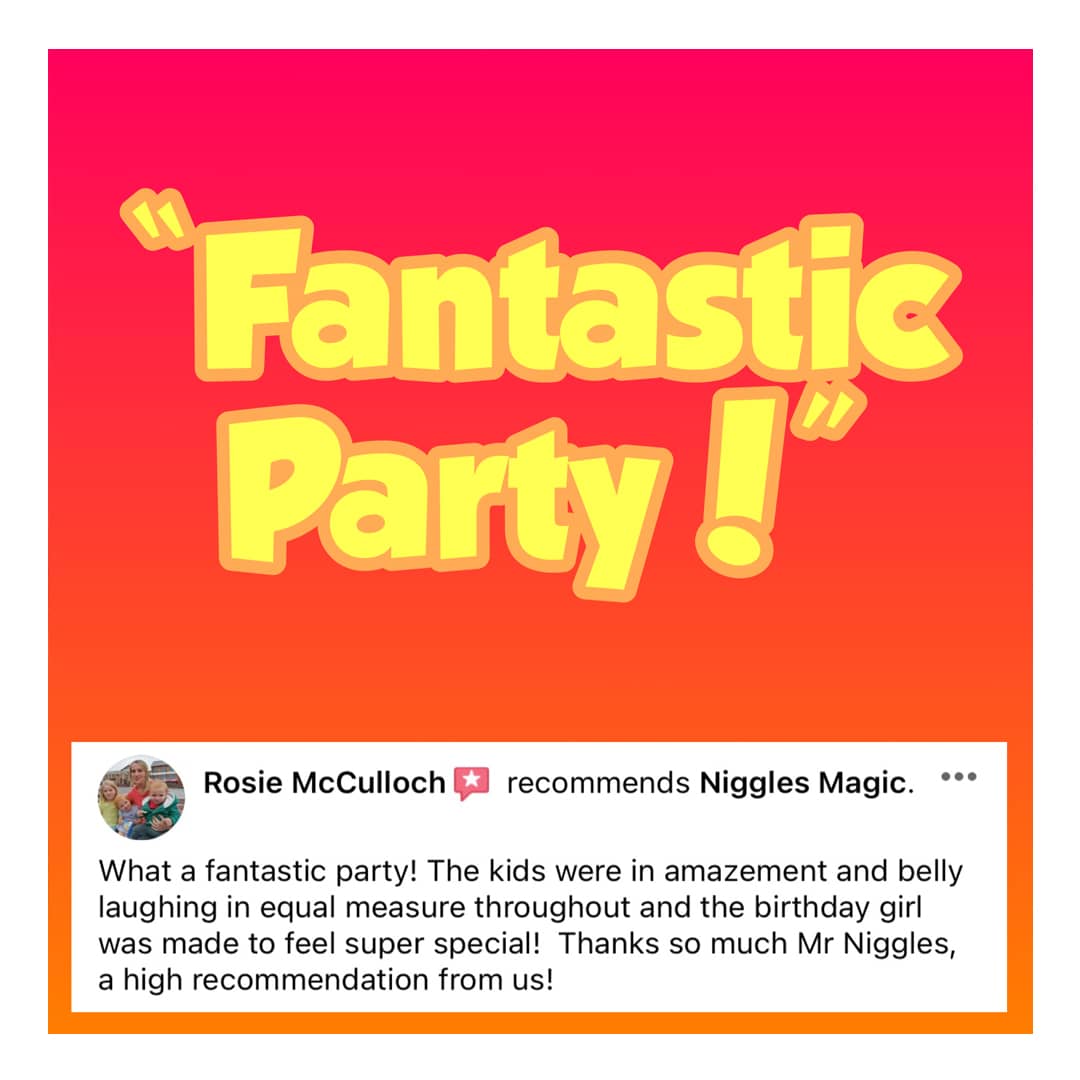Click the pink star recommendation badge
Image resolution: width=1080 pixels, height=1080 pixels.
pos(472,783)
